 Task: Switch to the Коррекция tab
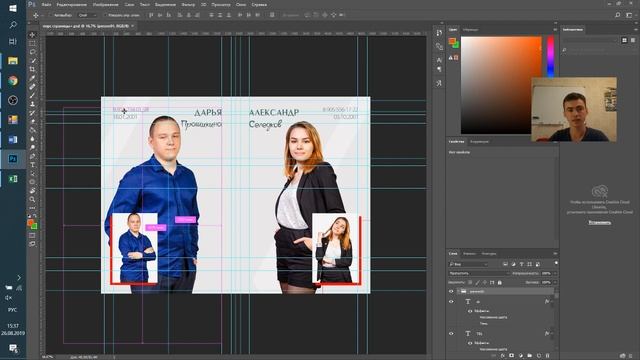(x=479, y=142)
